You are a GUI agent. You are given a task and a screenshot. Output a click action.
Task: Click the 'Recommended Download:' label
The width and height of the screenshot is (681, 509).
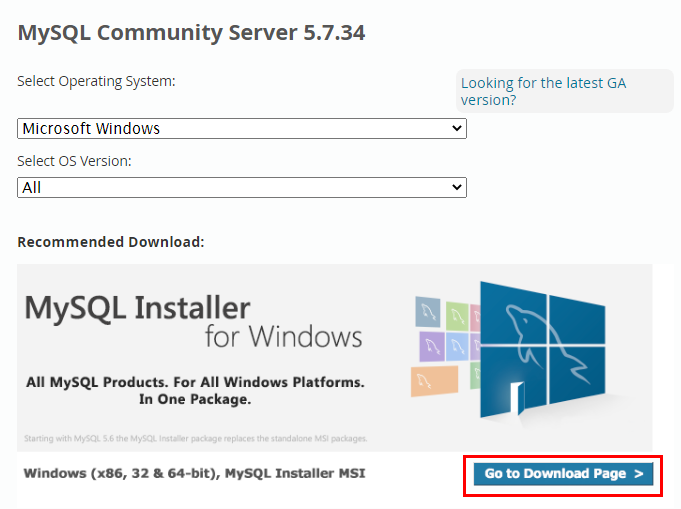tap(111, 242)
